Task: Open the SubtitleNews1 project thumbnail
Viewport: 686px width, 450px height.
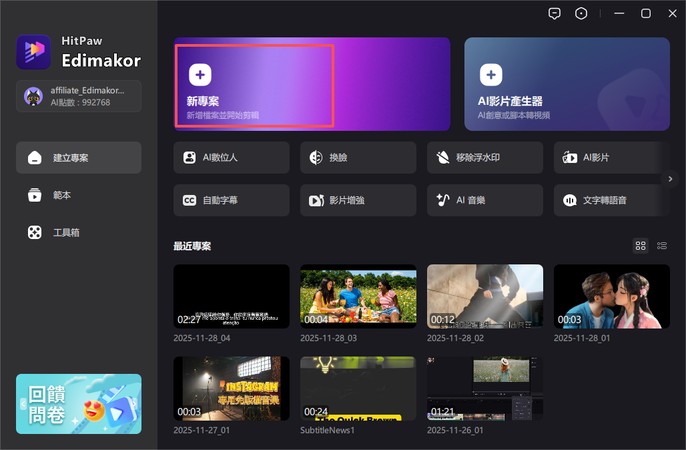Action: (x=358, y=388)
